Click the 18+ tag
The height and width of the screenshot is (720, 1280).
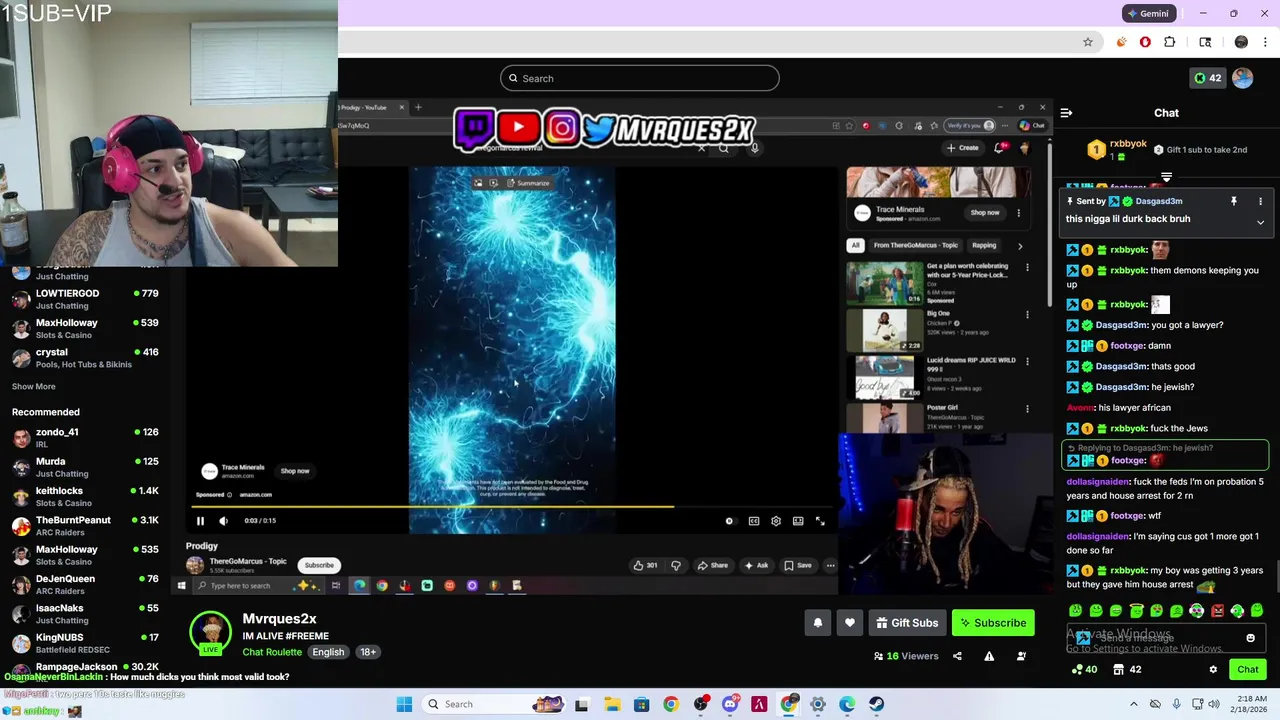(368, 652)
